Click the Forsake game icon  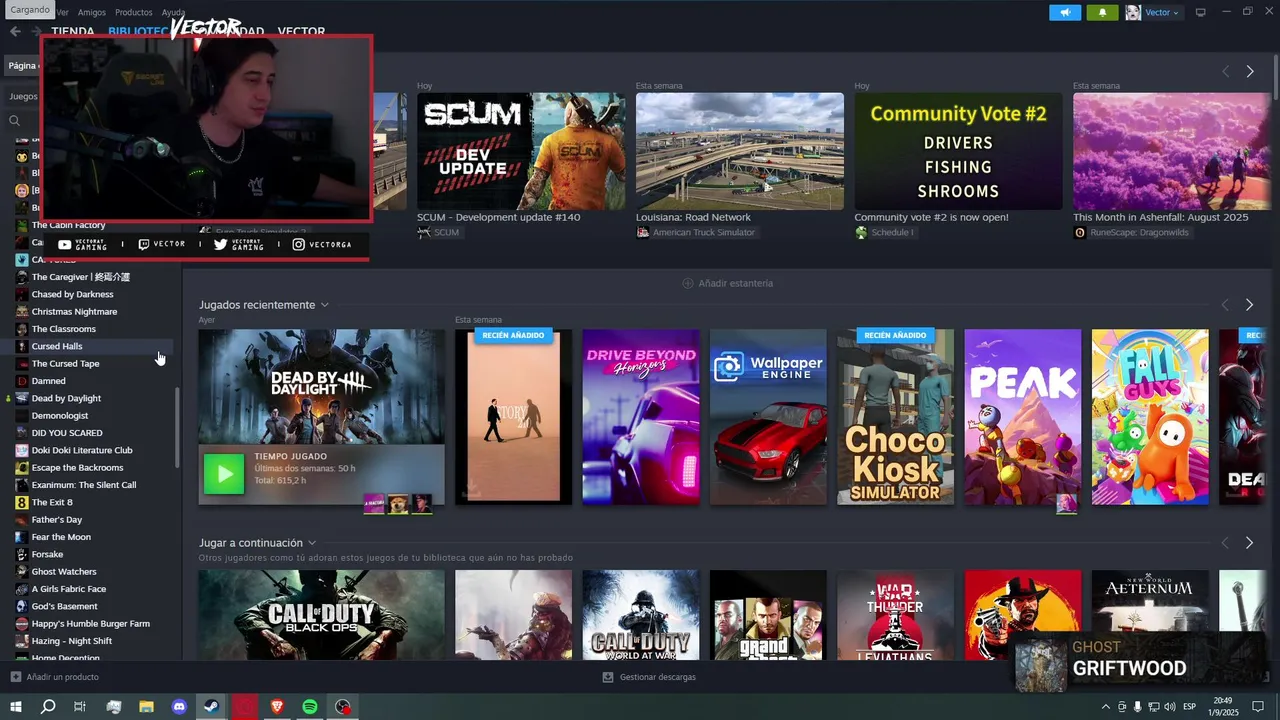22,554
